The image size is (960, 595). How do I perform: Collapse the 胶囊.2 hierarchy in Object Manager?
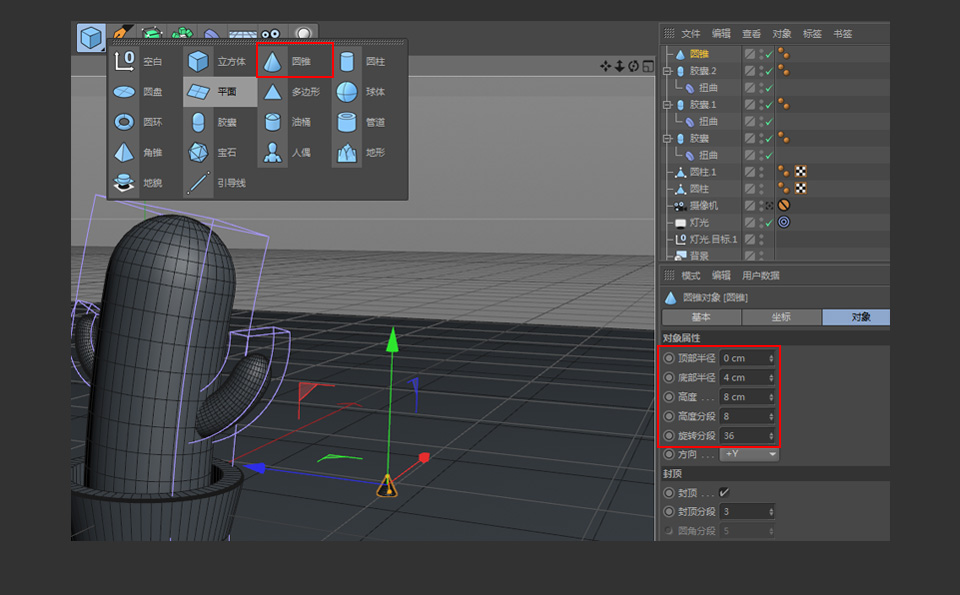(x=667, y=70)
